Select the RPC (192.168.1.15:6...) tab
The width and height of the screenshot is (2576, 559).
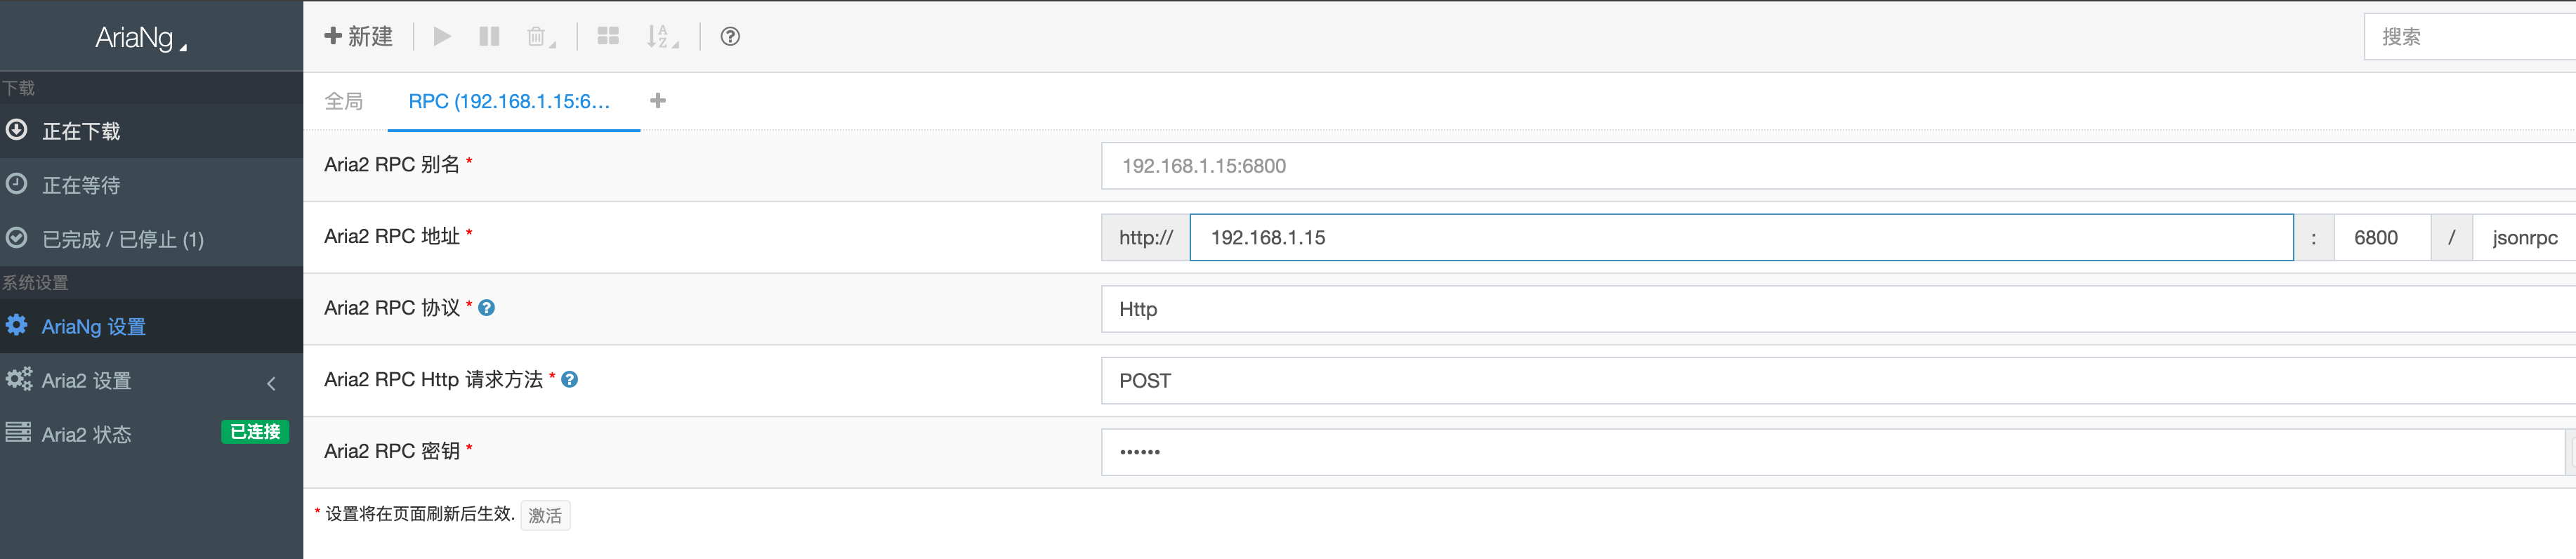[x=509, y=101]
